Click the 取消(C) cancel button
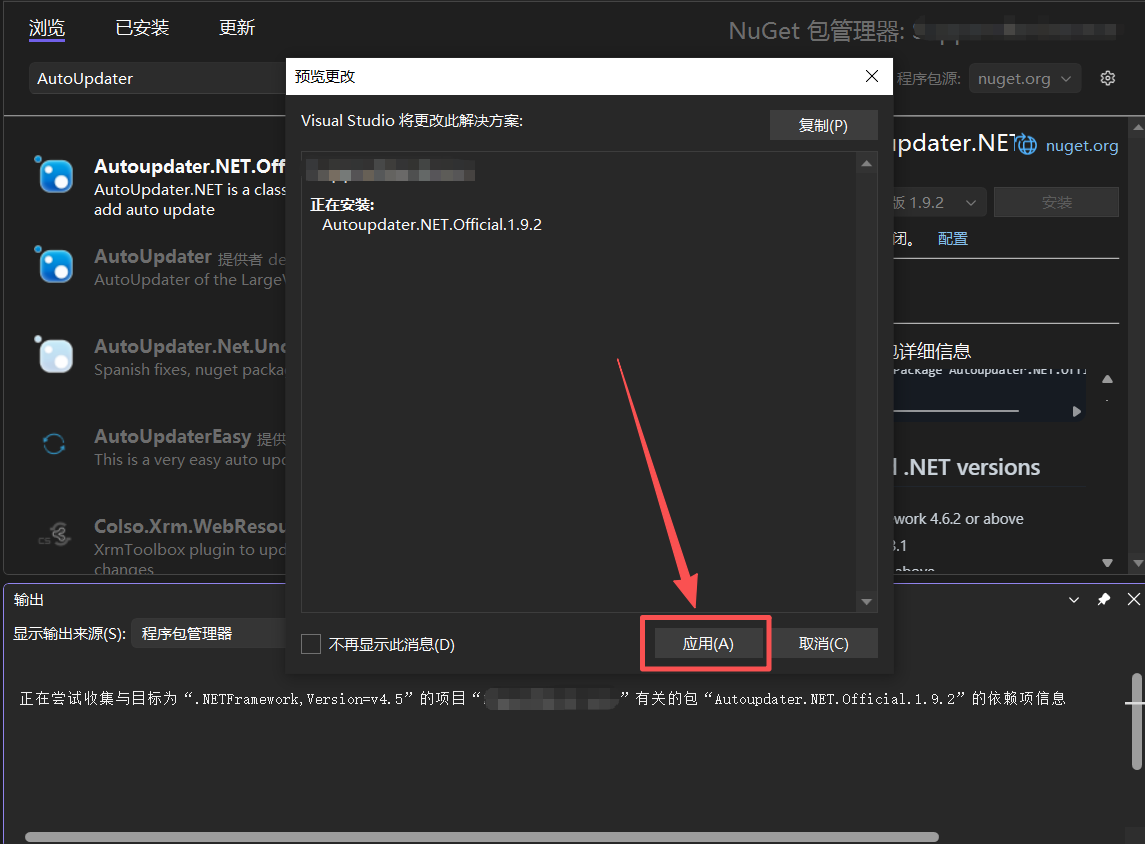Screen dimensions: 1145x844 [823, 643]
